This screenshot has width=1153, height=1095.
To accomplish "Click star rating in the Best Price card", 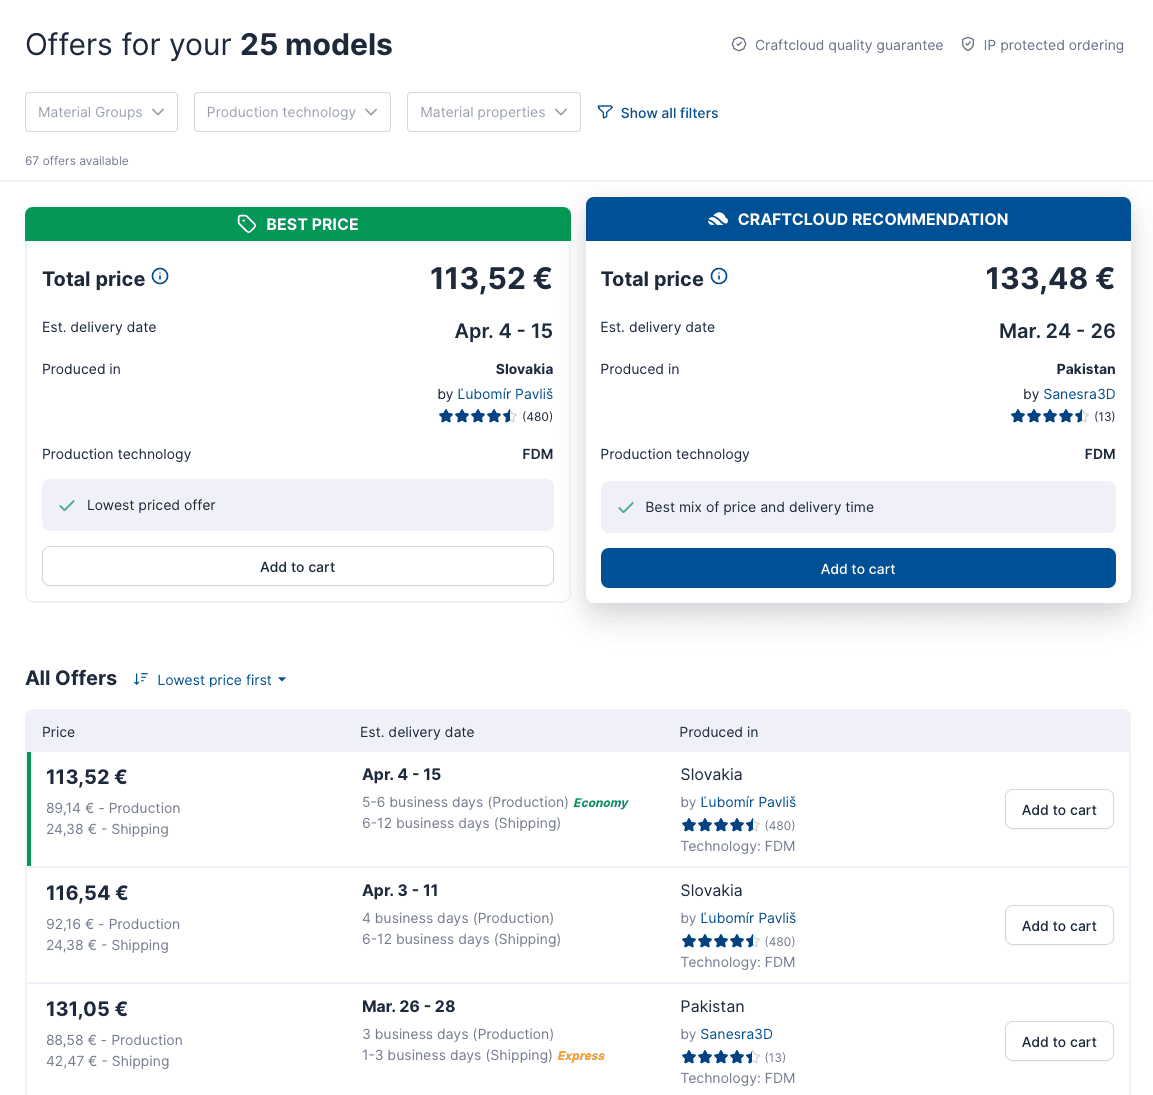I will pos(477,416).
